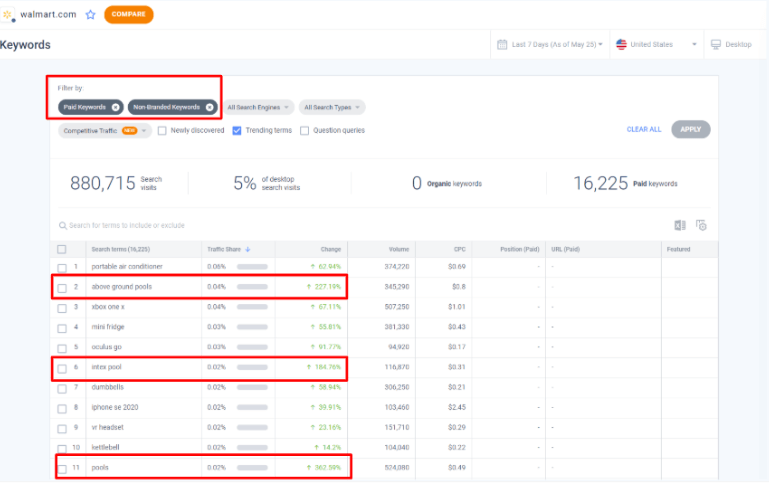
Task: Click the oculus go keyword
Action: (106, 347)
